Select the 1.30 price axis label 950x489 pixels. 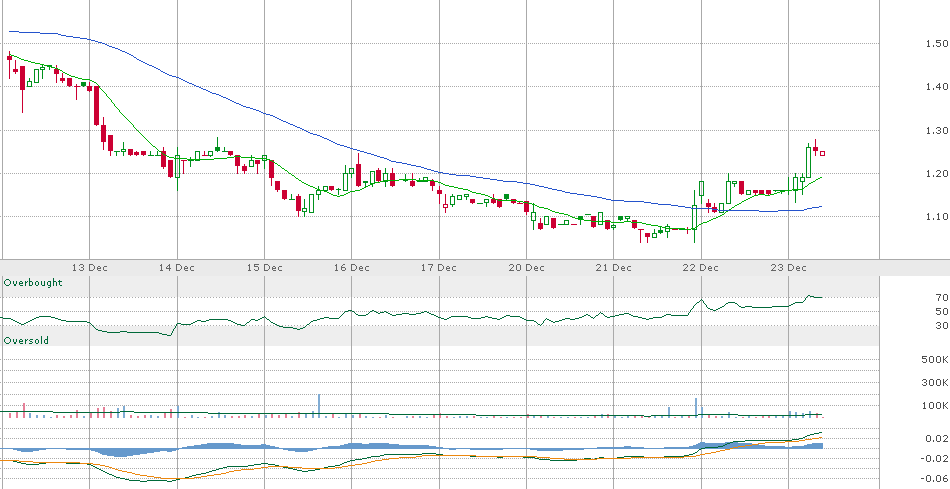(x=937, y=130)
